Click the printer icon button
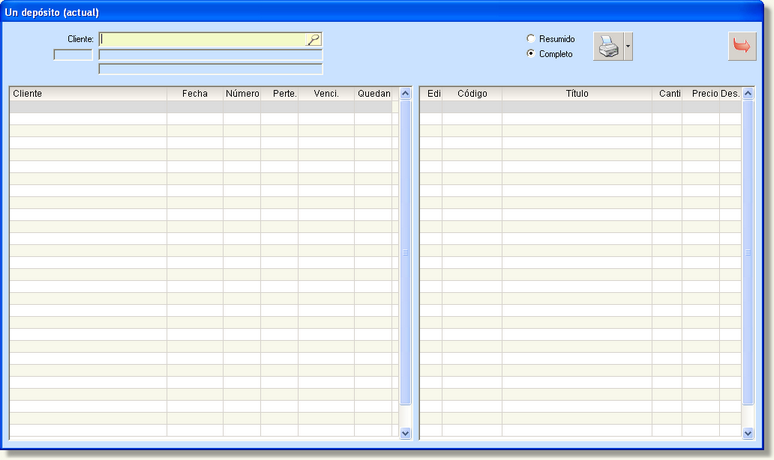 pyautogui.click(x=608, y=46)
